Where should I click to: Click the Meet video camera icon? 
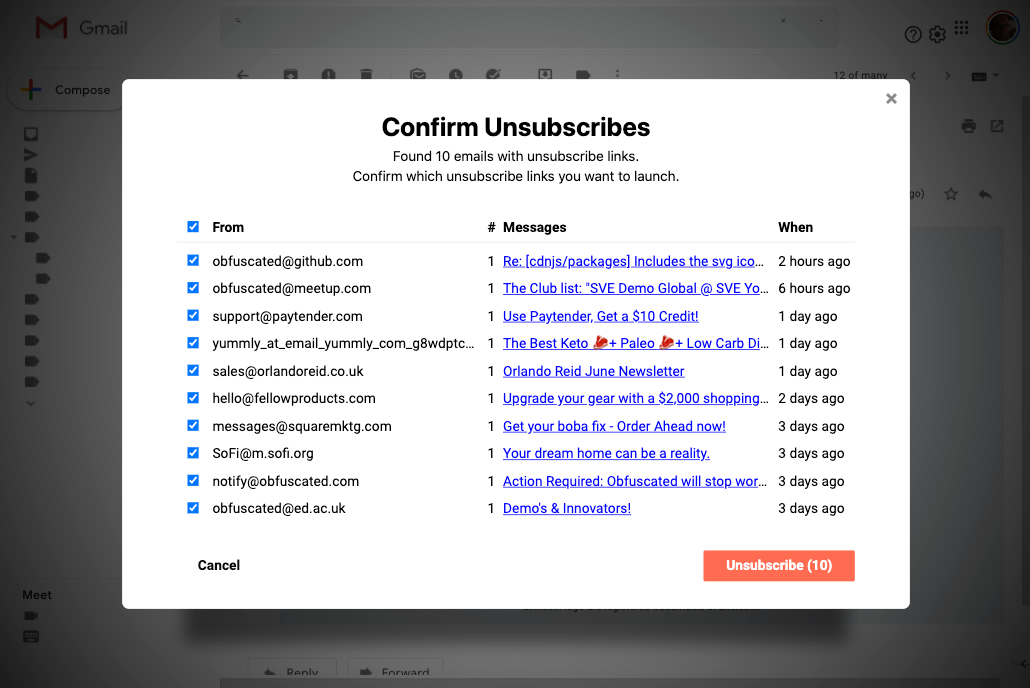pyautogui.click(x=31, y=616)
